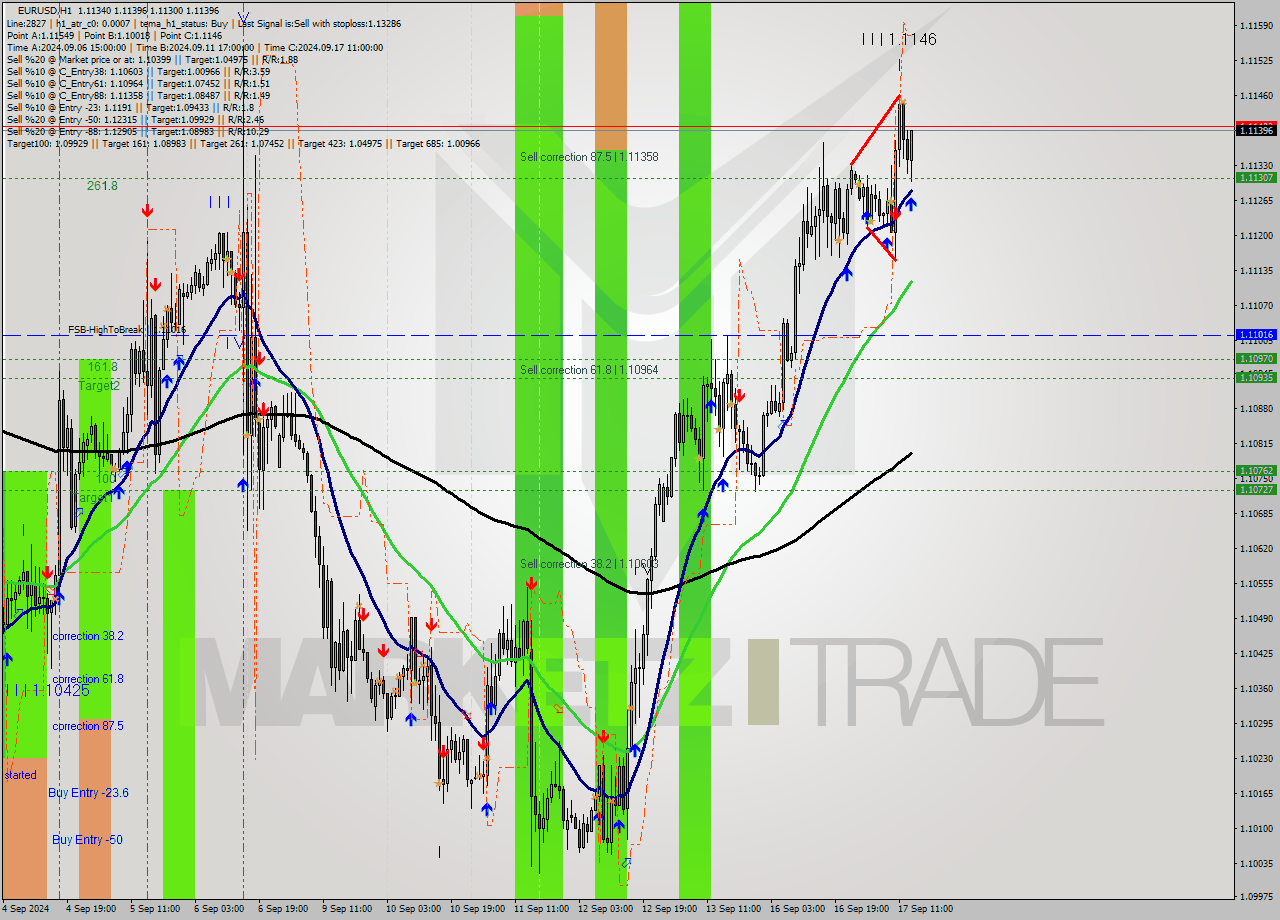
Task: Click the '1.11590' price axis label
Action: [1256, 25]
